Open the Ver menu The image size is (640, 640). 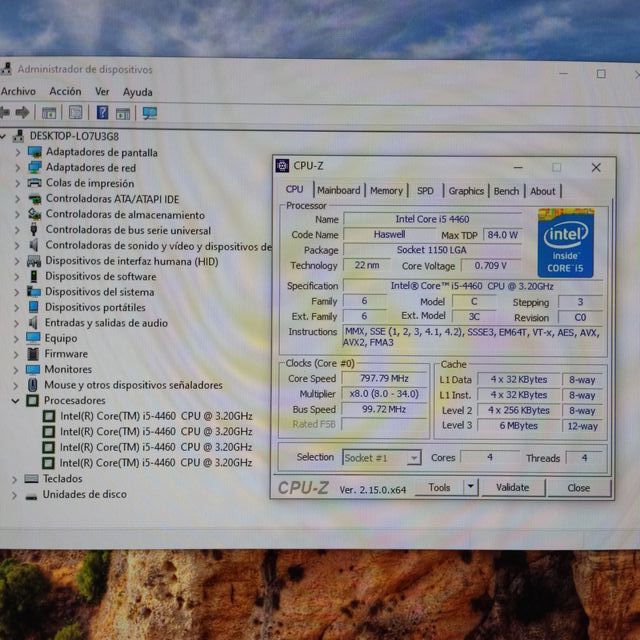pos(102,91)
